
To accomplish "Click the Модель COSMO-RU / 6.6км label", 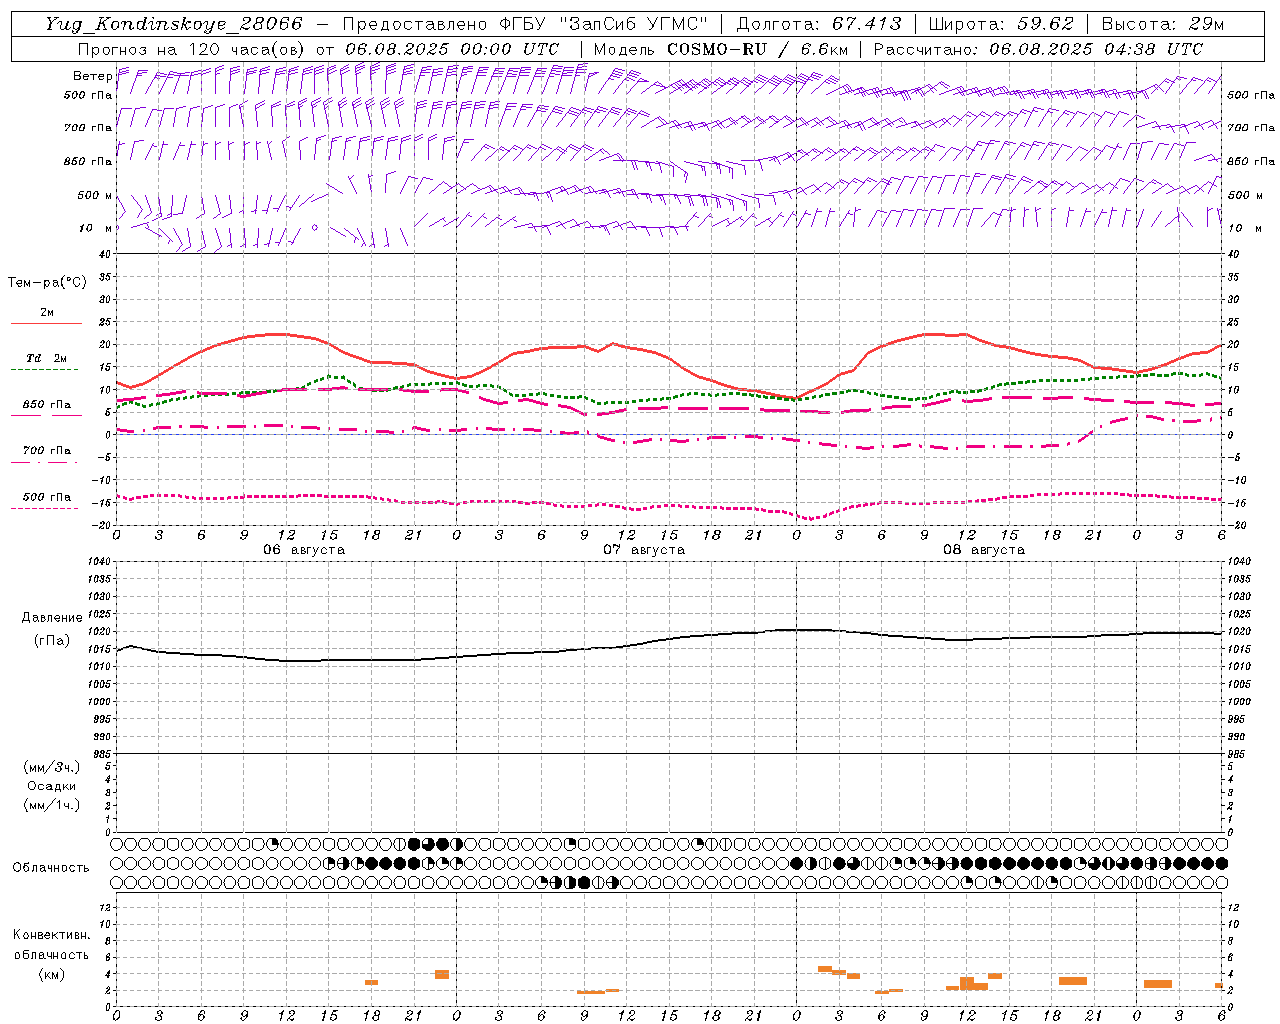I will tap(720, 49).
